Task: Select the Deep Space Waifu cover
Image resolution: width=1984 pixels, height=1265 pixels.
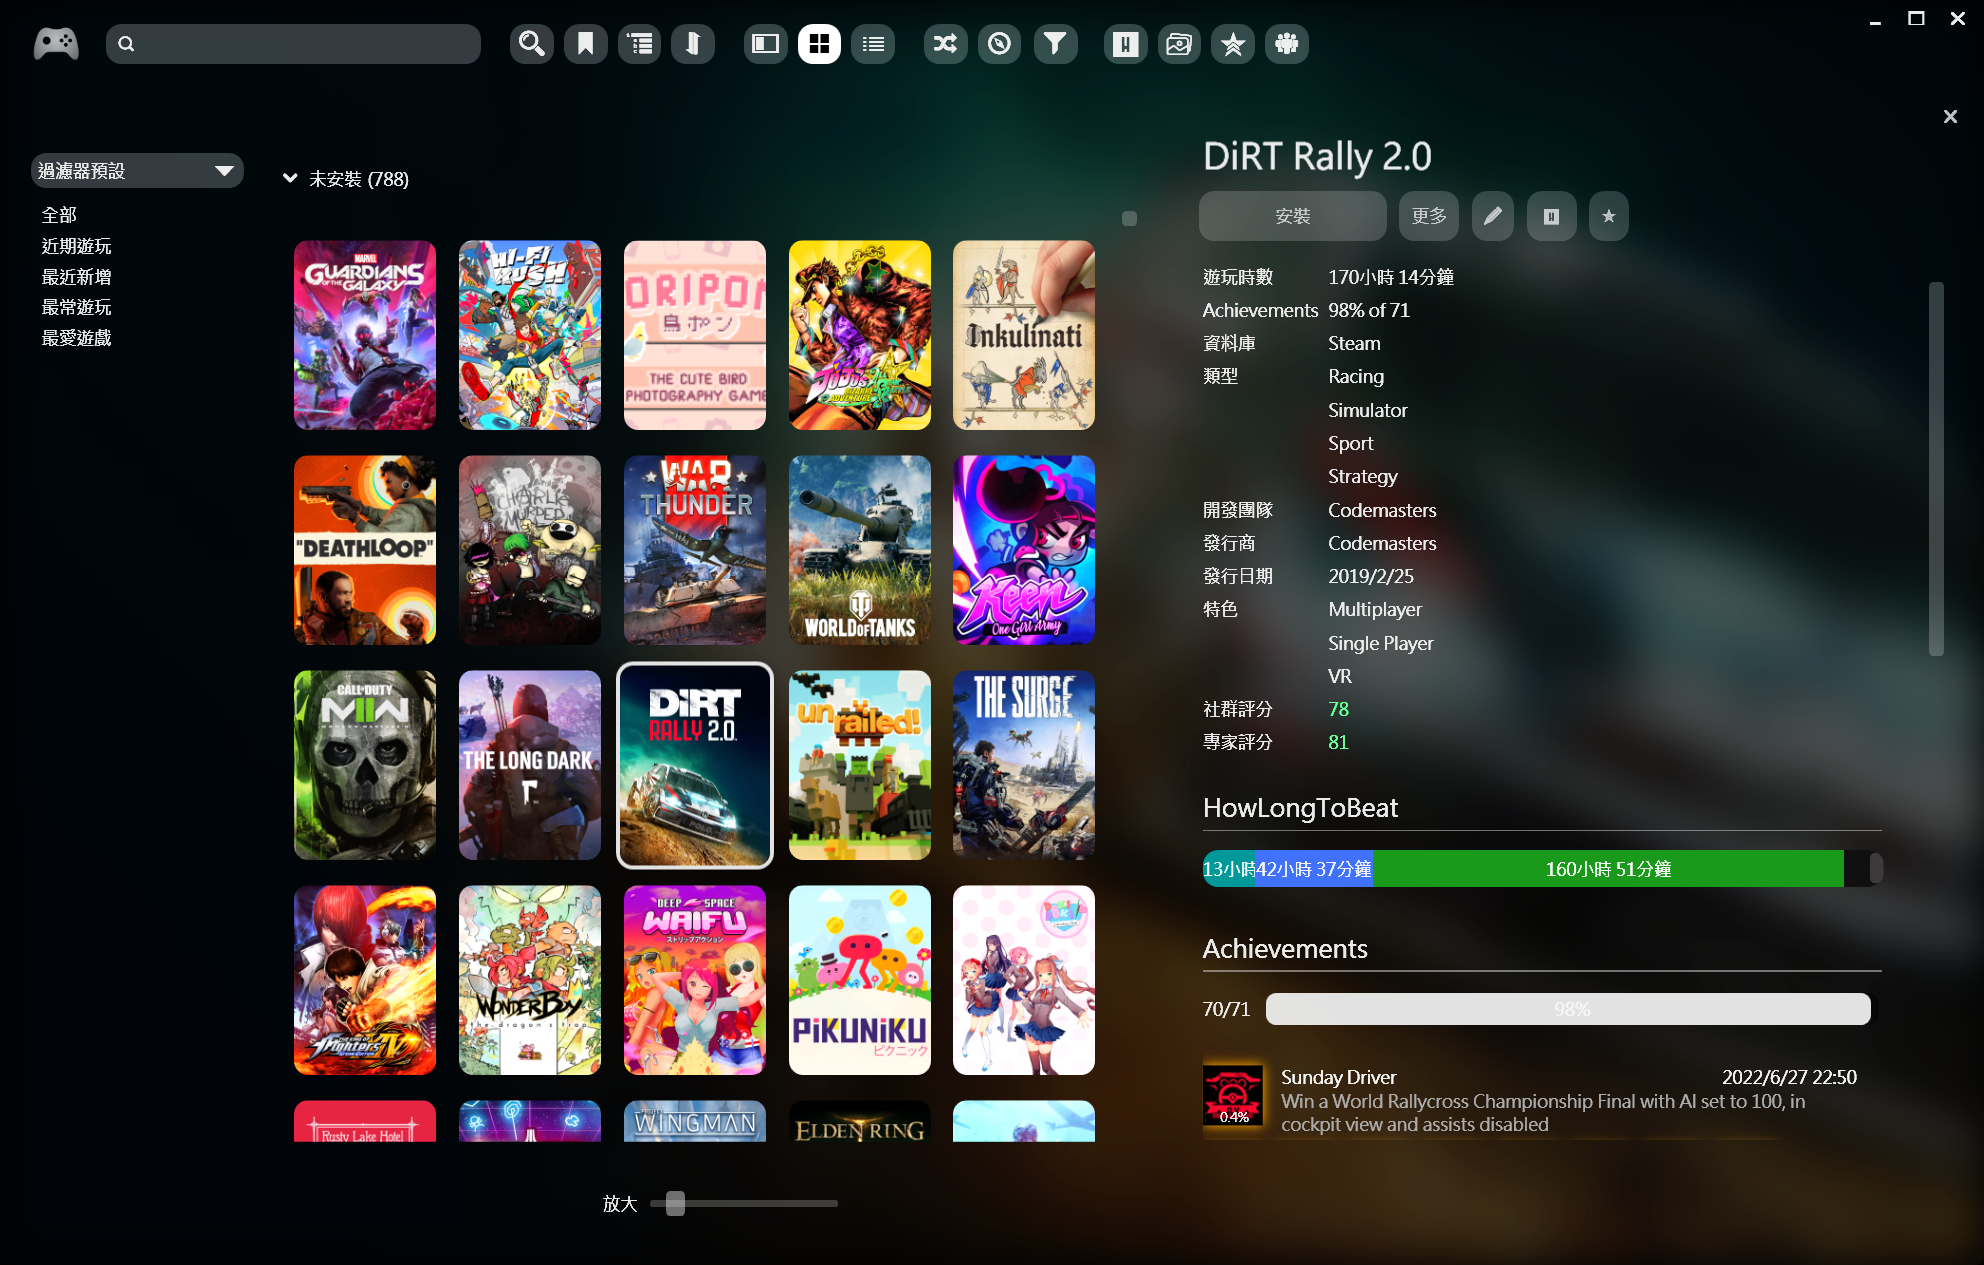Action: (x=695, y=980)
